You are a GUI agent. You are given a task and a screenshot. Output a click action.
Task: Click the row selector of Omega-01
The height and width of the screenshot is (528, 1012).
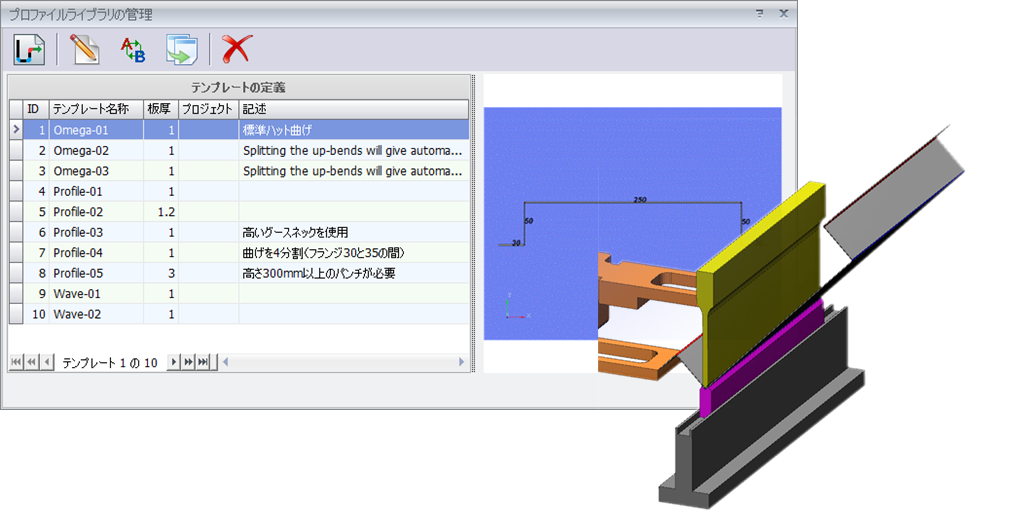[16, 130]
